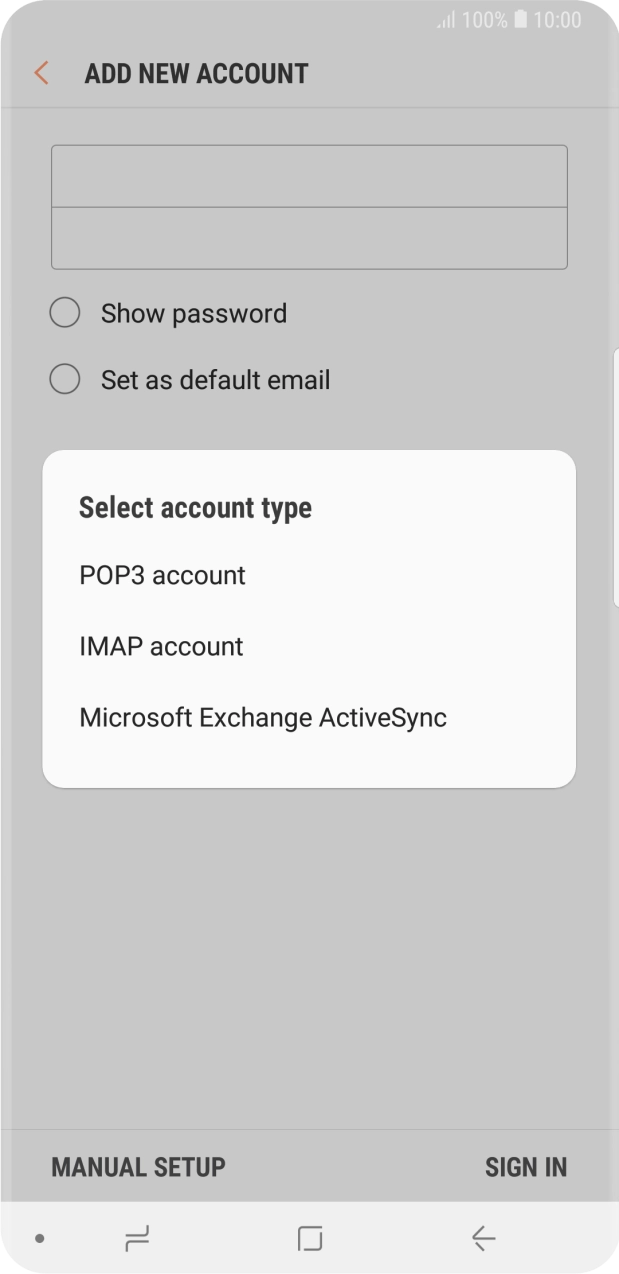Image resolution: width=619 pixels, height=1274 pixels.
Task: Tap the back arrow next to Add New Account
Action: tap(39, 72)
